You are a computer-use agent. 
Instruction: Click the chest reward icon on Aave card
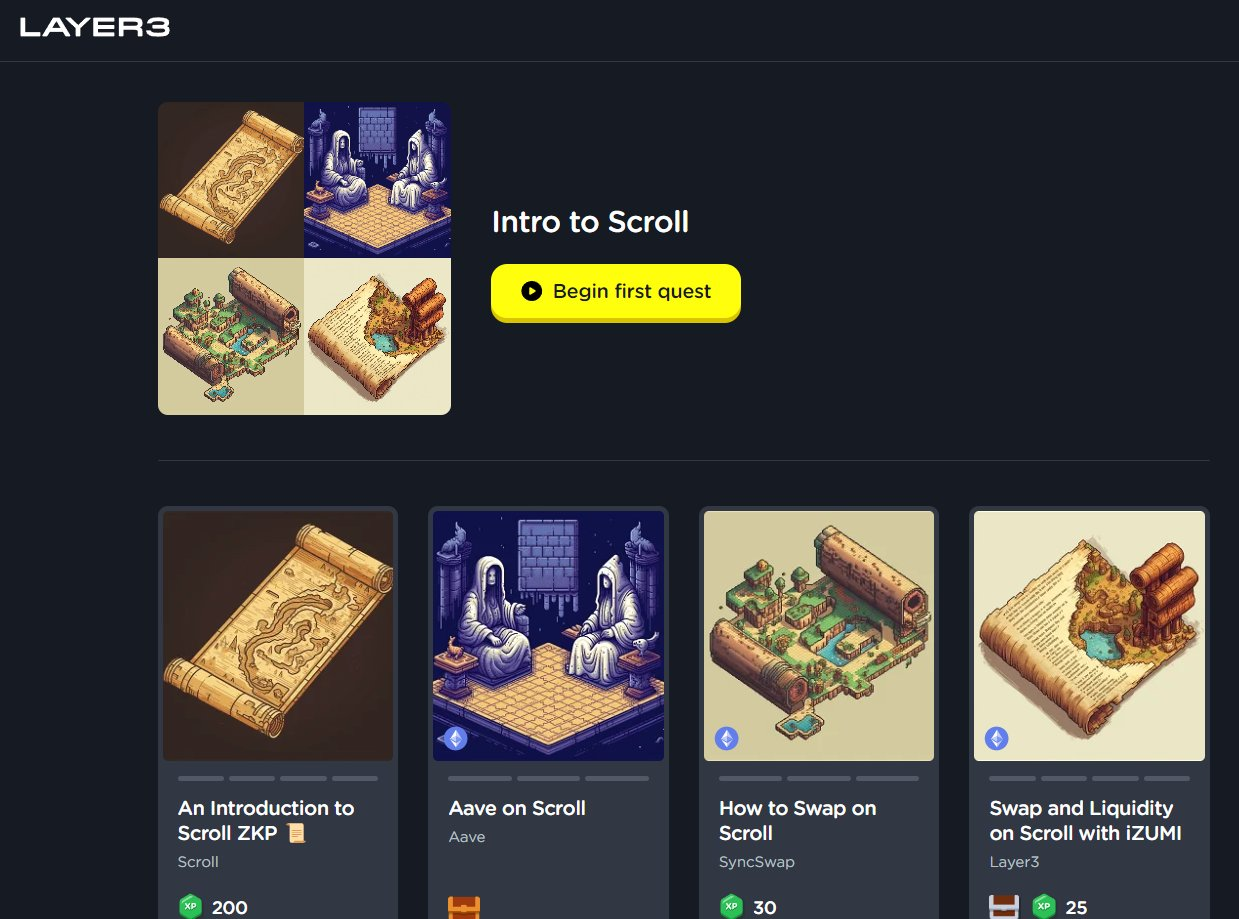click(x=464, y=907)
